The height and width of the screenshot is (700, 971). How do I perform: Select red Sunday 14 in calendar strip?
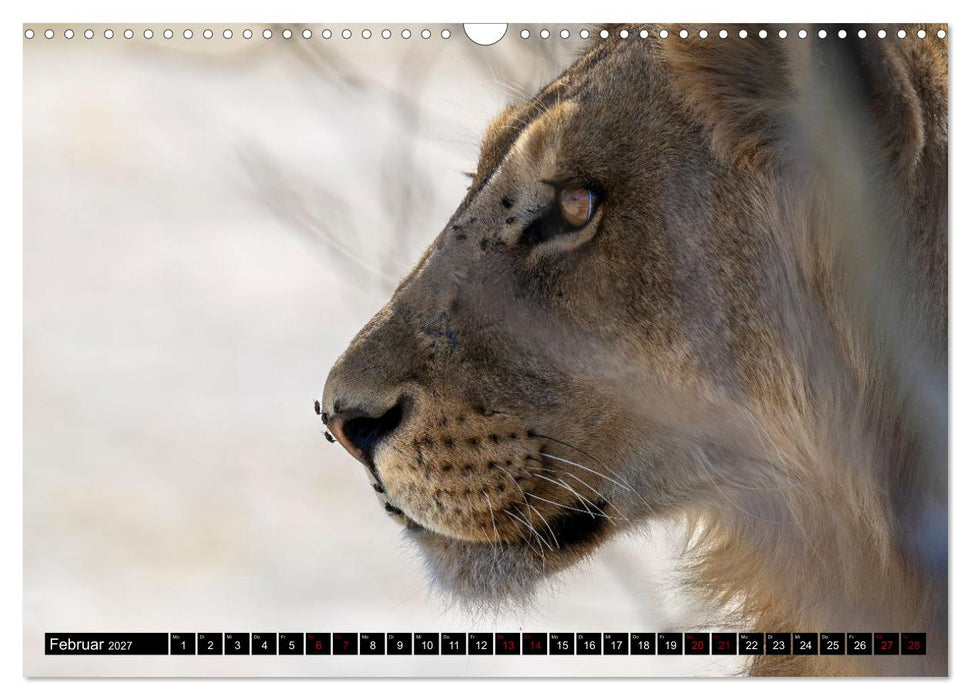[534, 644]
